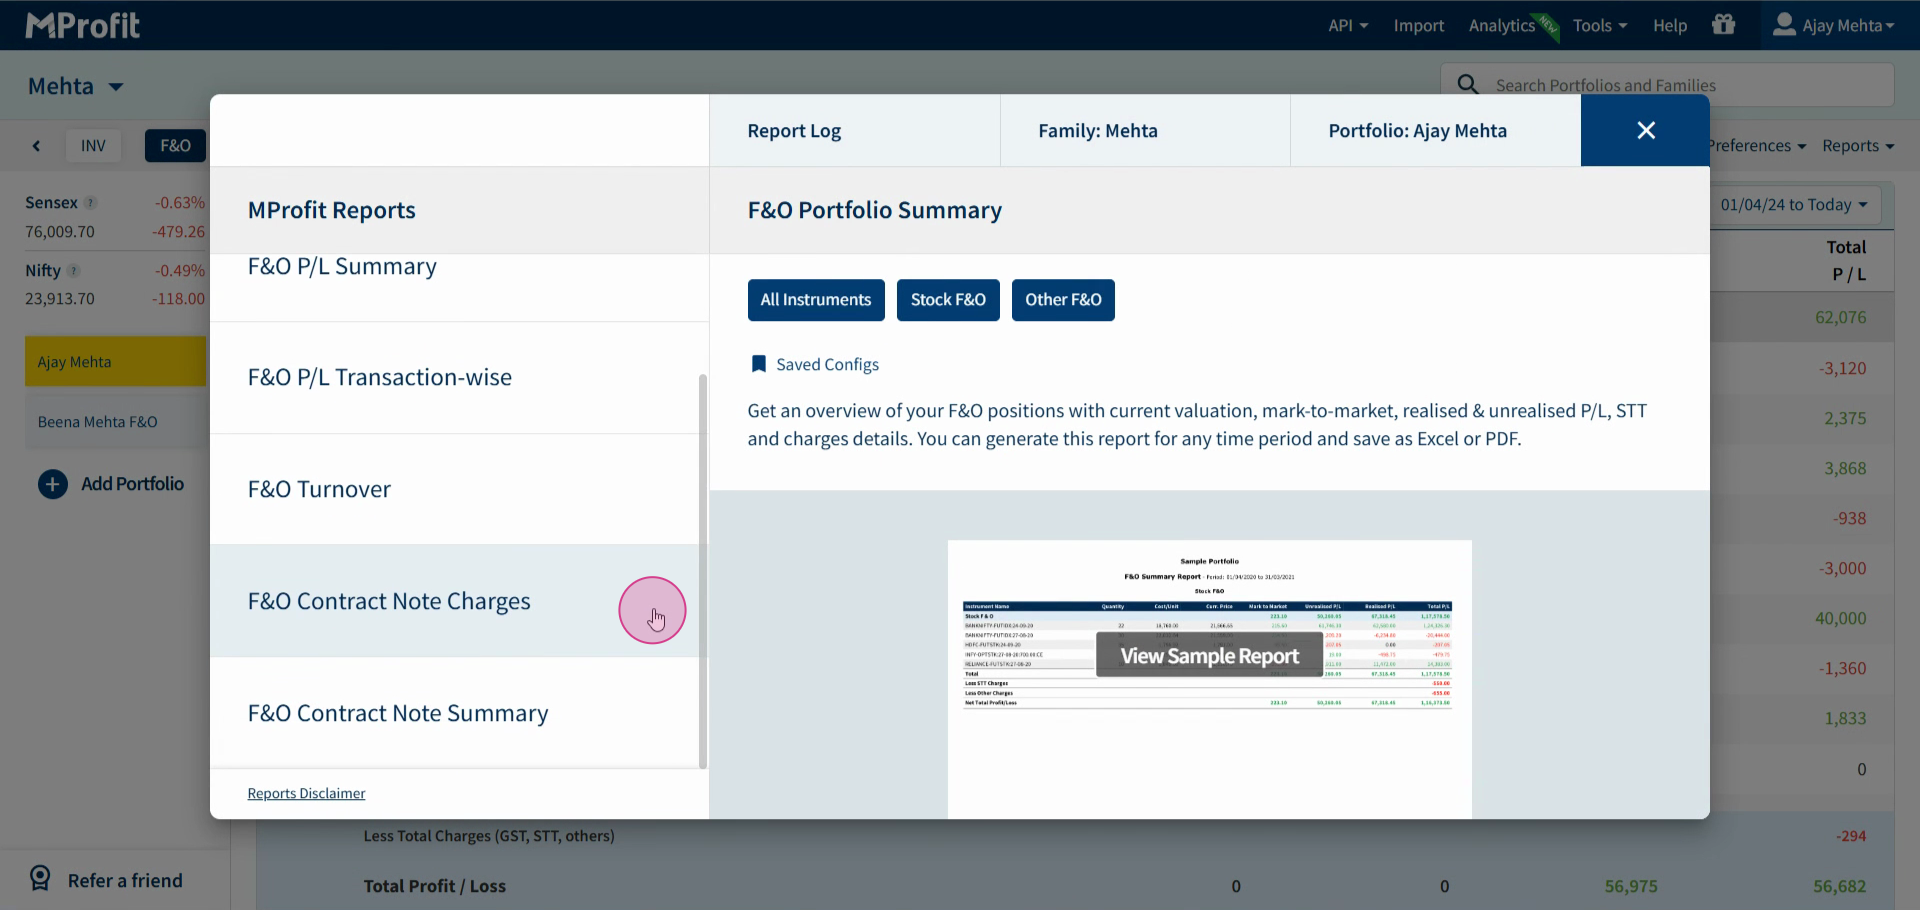
Task: Open the Reports Disclaimer link
Action: pyautogui.click(x=306, y=793)
